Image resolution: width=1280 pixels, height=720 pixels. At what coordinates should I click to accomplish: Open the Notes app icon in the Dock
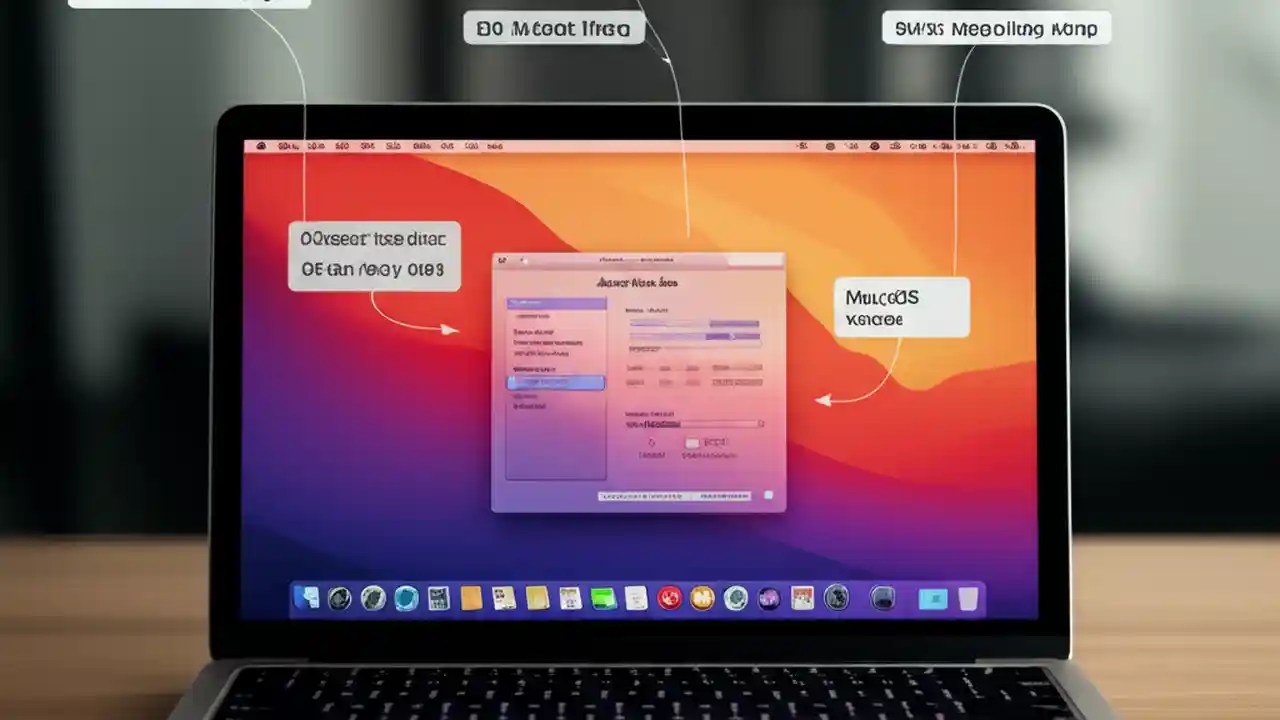[x=536, y=598]
